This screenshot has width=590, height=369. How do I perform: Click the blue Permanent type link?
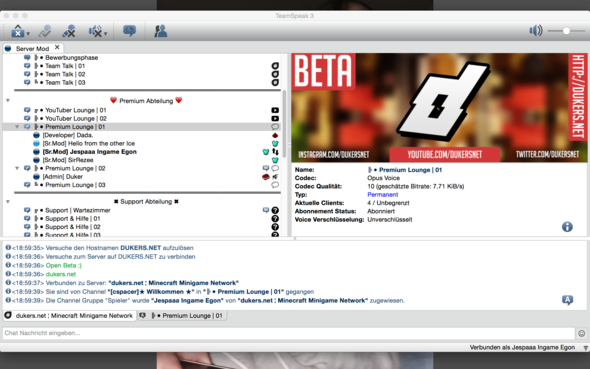[x=382, y=194]
